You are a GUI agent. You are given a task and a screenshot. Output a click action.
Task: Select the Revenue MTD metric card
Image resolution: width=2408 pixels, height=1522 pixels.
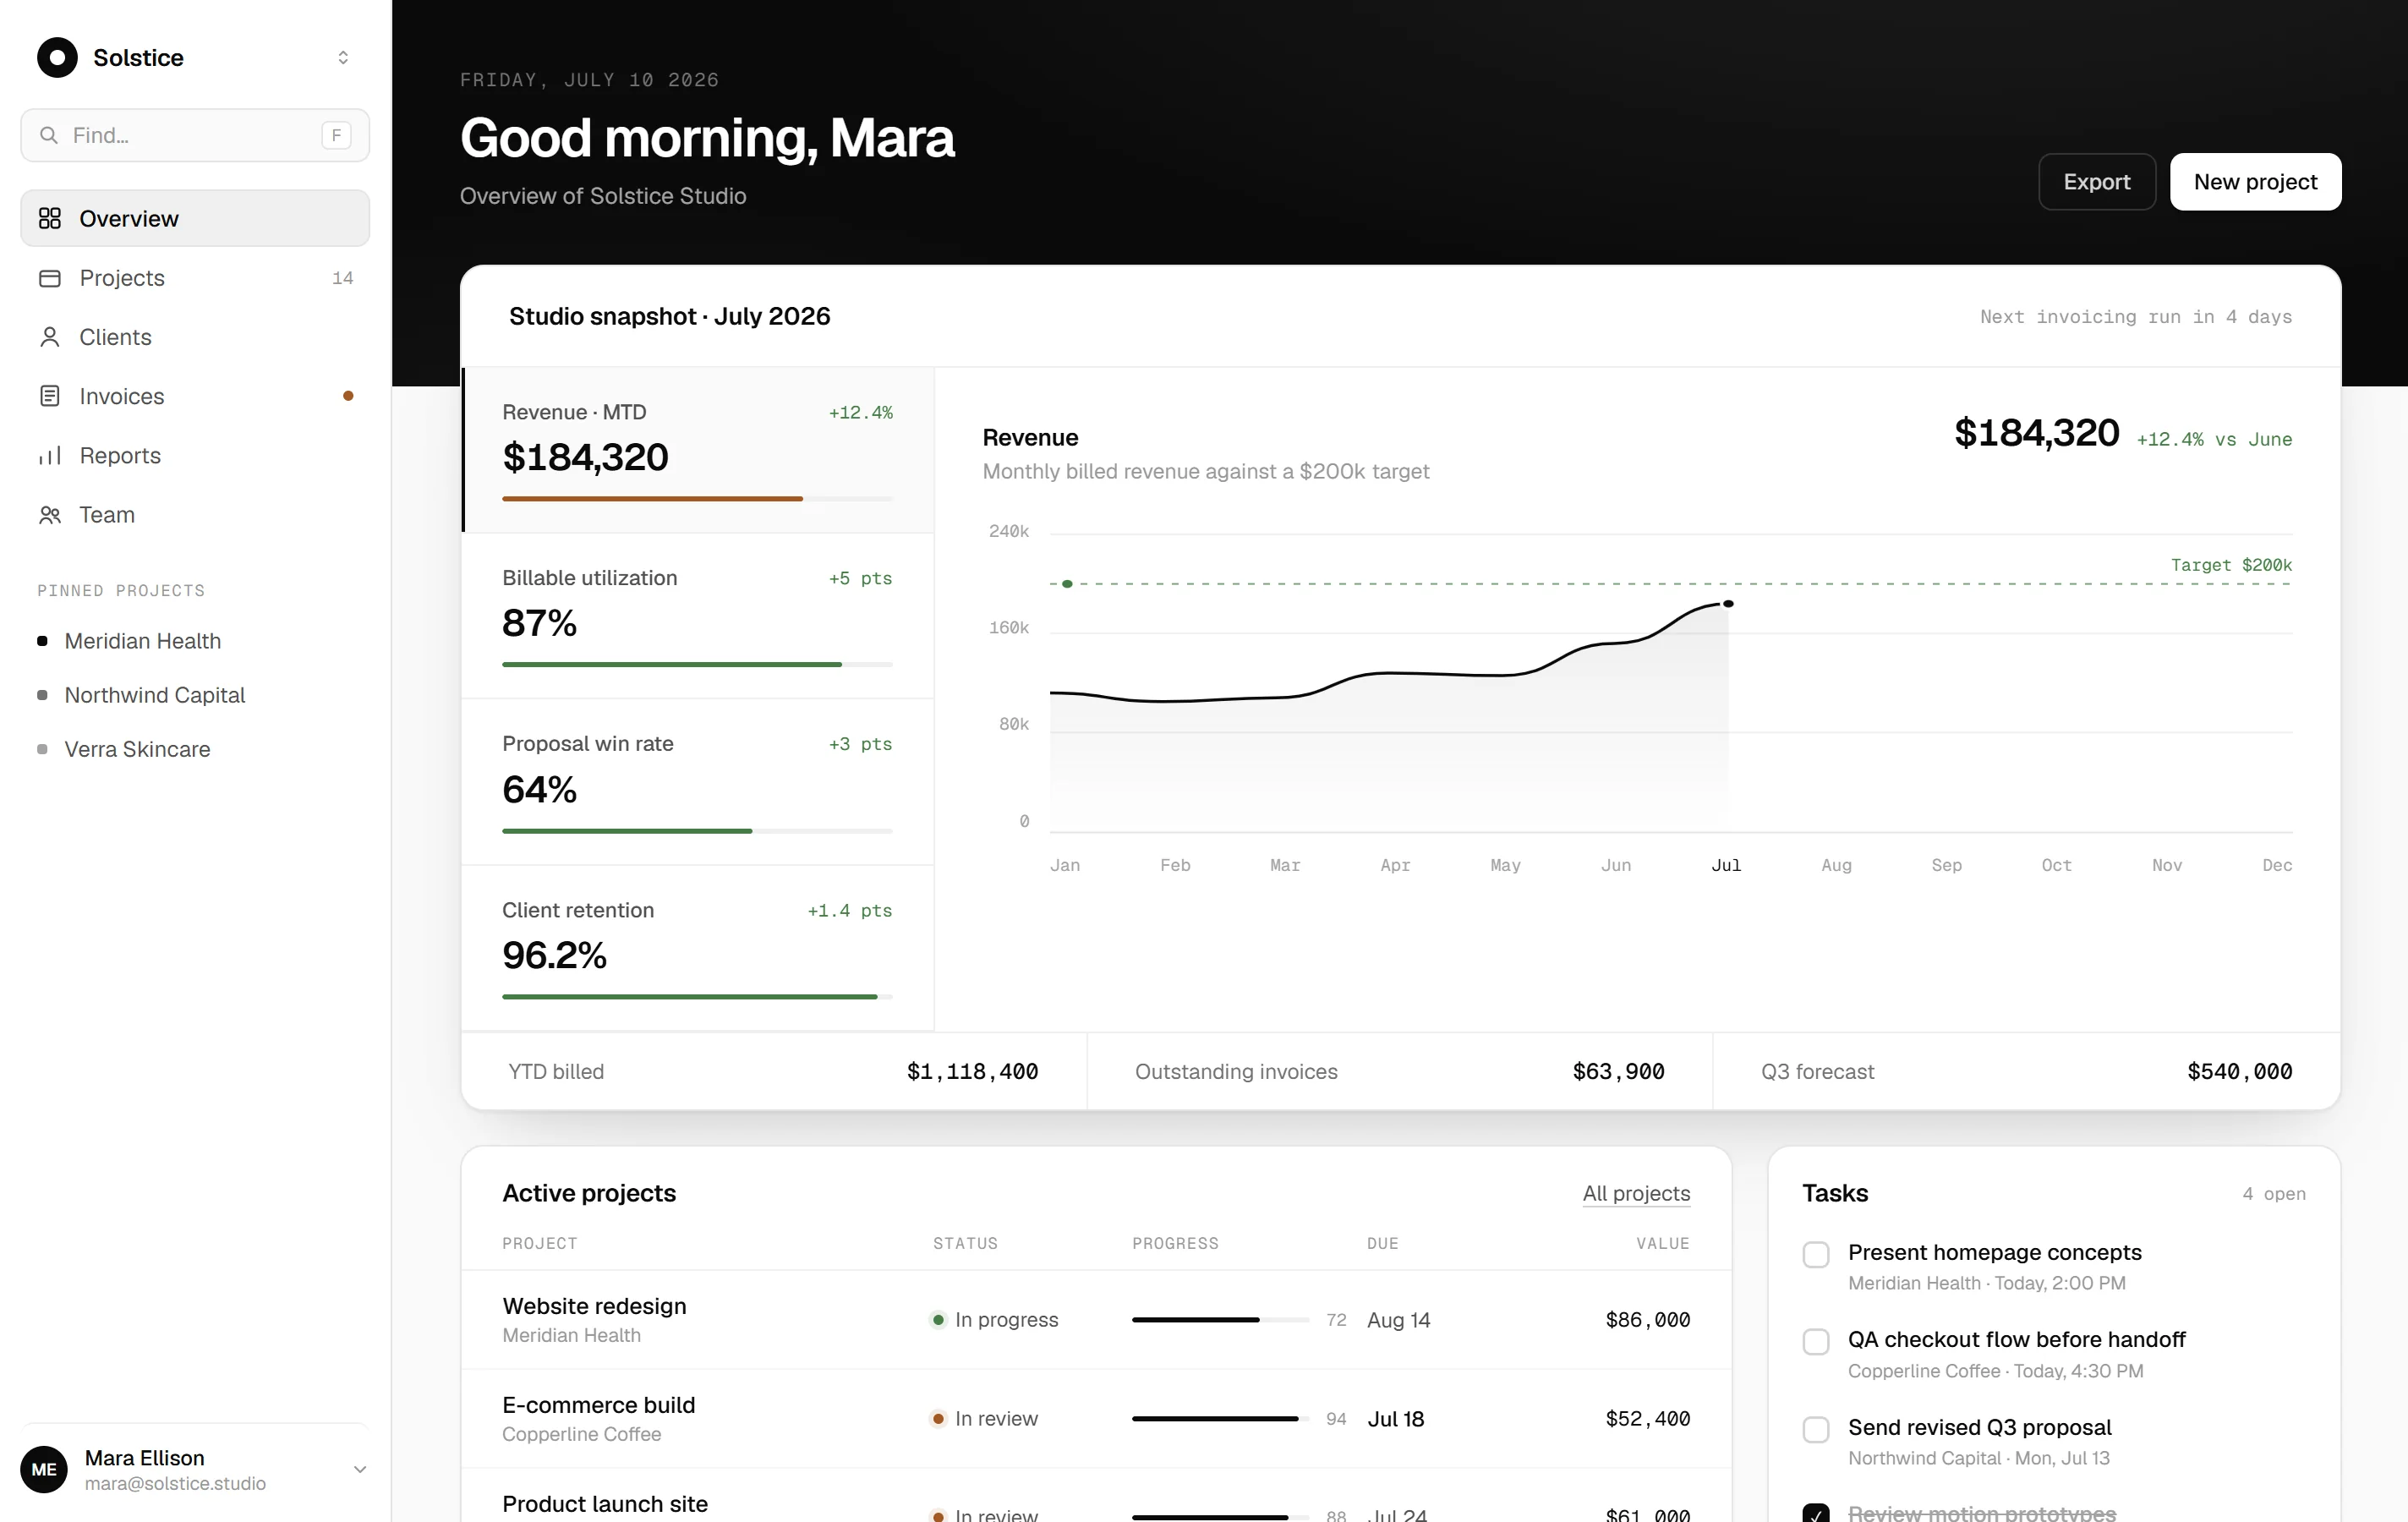tap(698, 450)
